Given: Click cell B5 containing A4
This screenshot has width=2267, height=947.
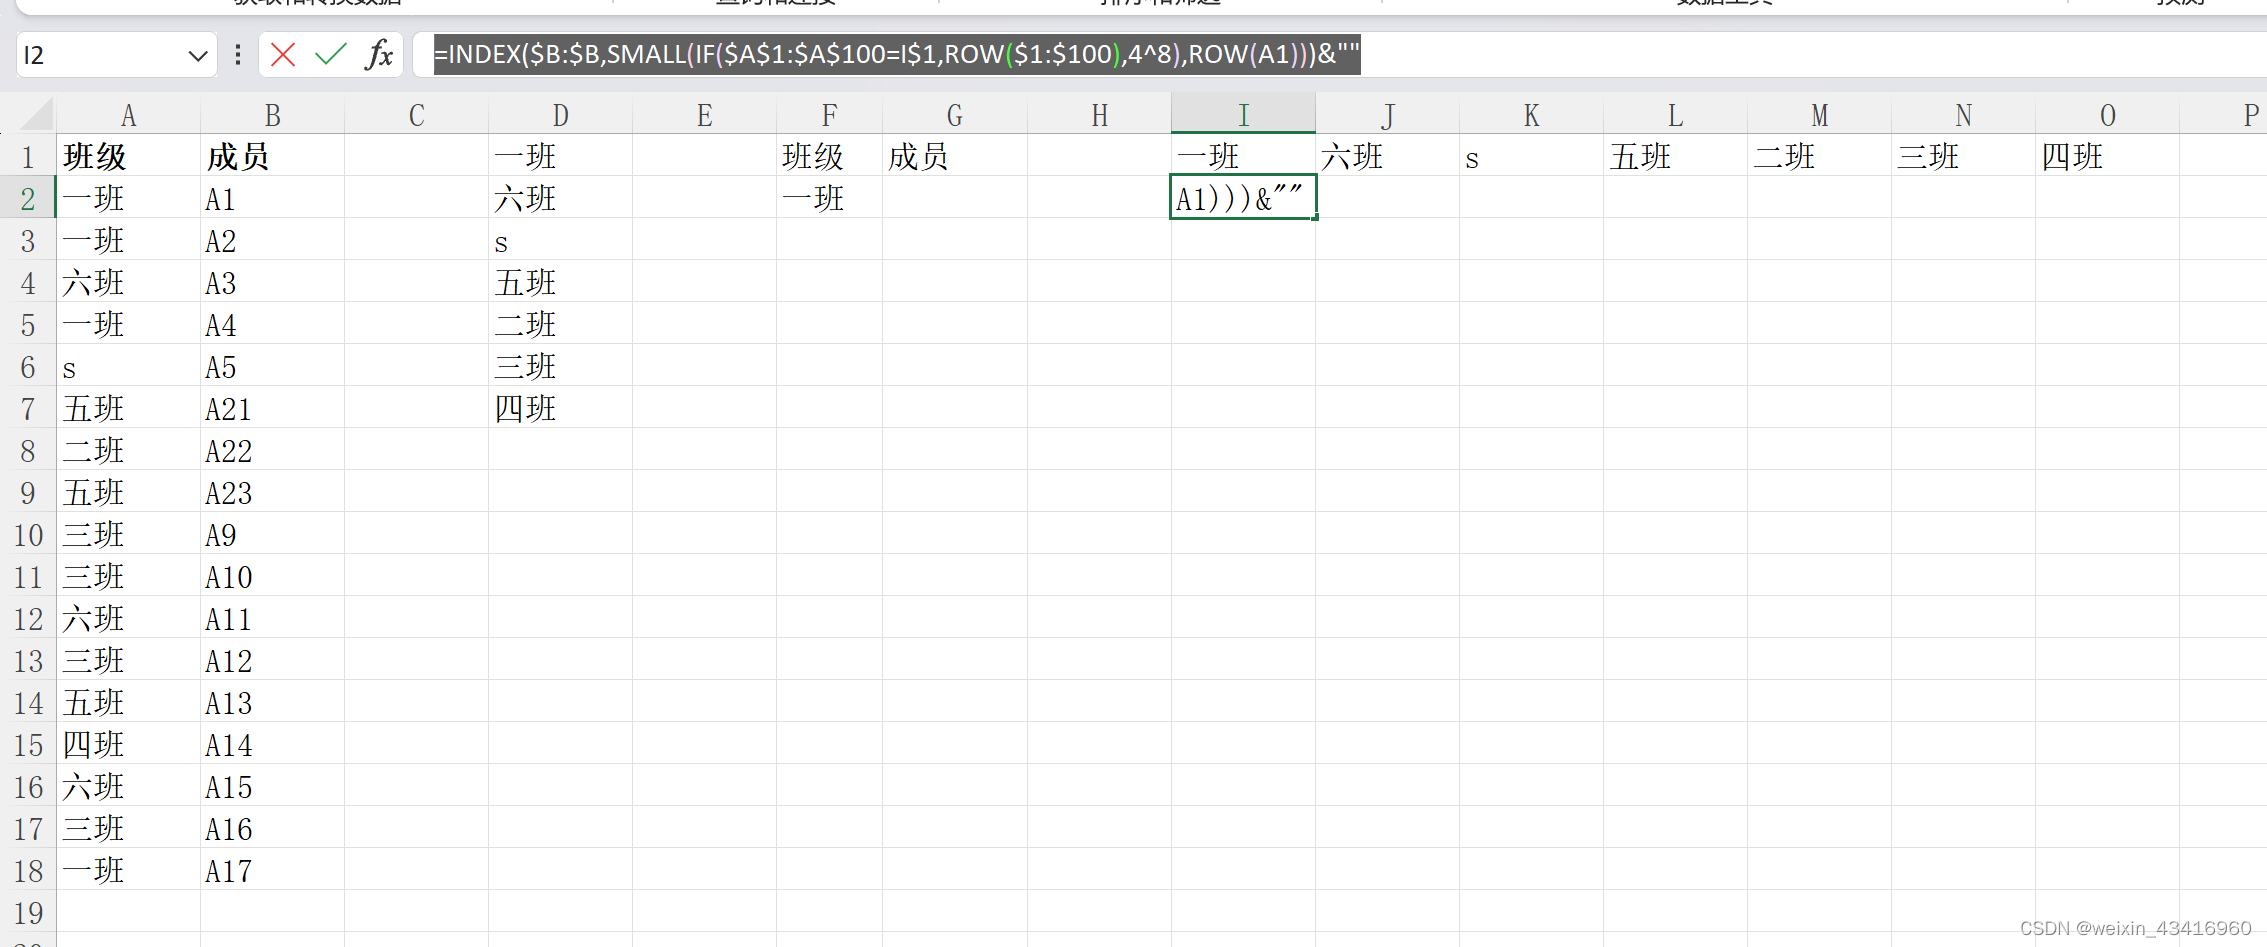Looking at the screenshot, I should (x=272, y=324).
